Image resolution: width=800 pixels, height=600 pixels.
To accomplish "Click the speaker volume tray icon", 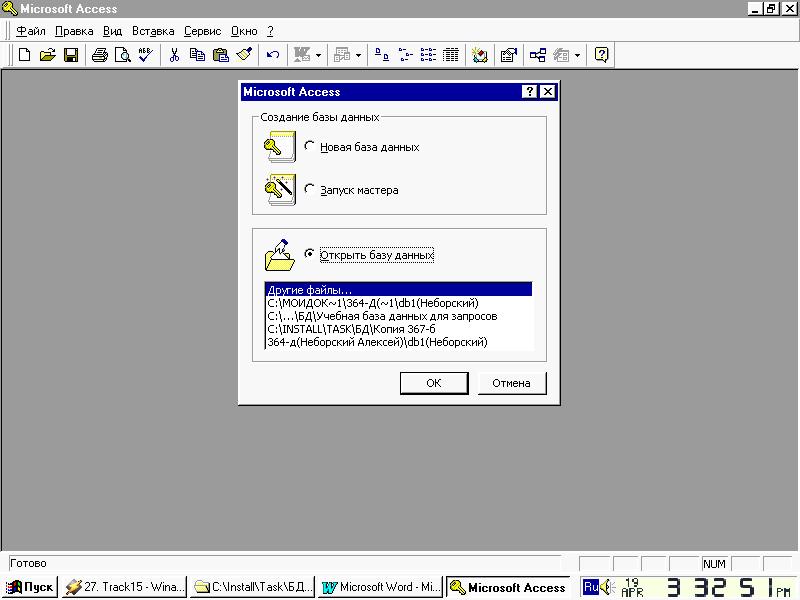I will pos(608,587).
